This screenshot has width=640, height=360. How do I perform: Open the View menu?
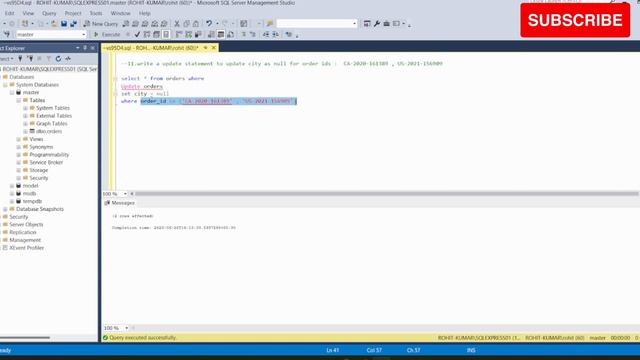point(28,13)
